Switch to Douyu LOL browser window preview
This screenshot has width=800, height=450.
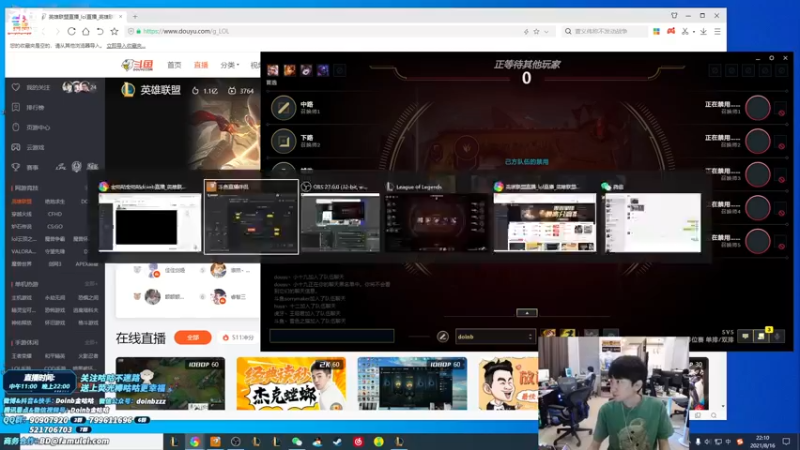tap(544, 222)
